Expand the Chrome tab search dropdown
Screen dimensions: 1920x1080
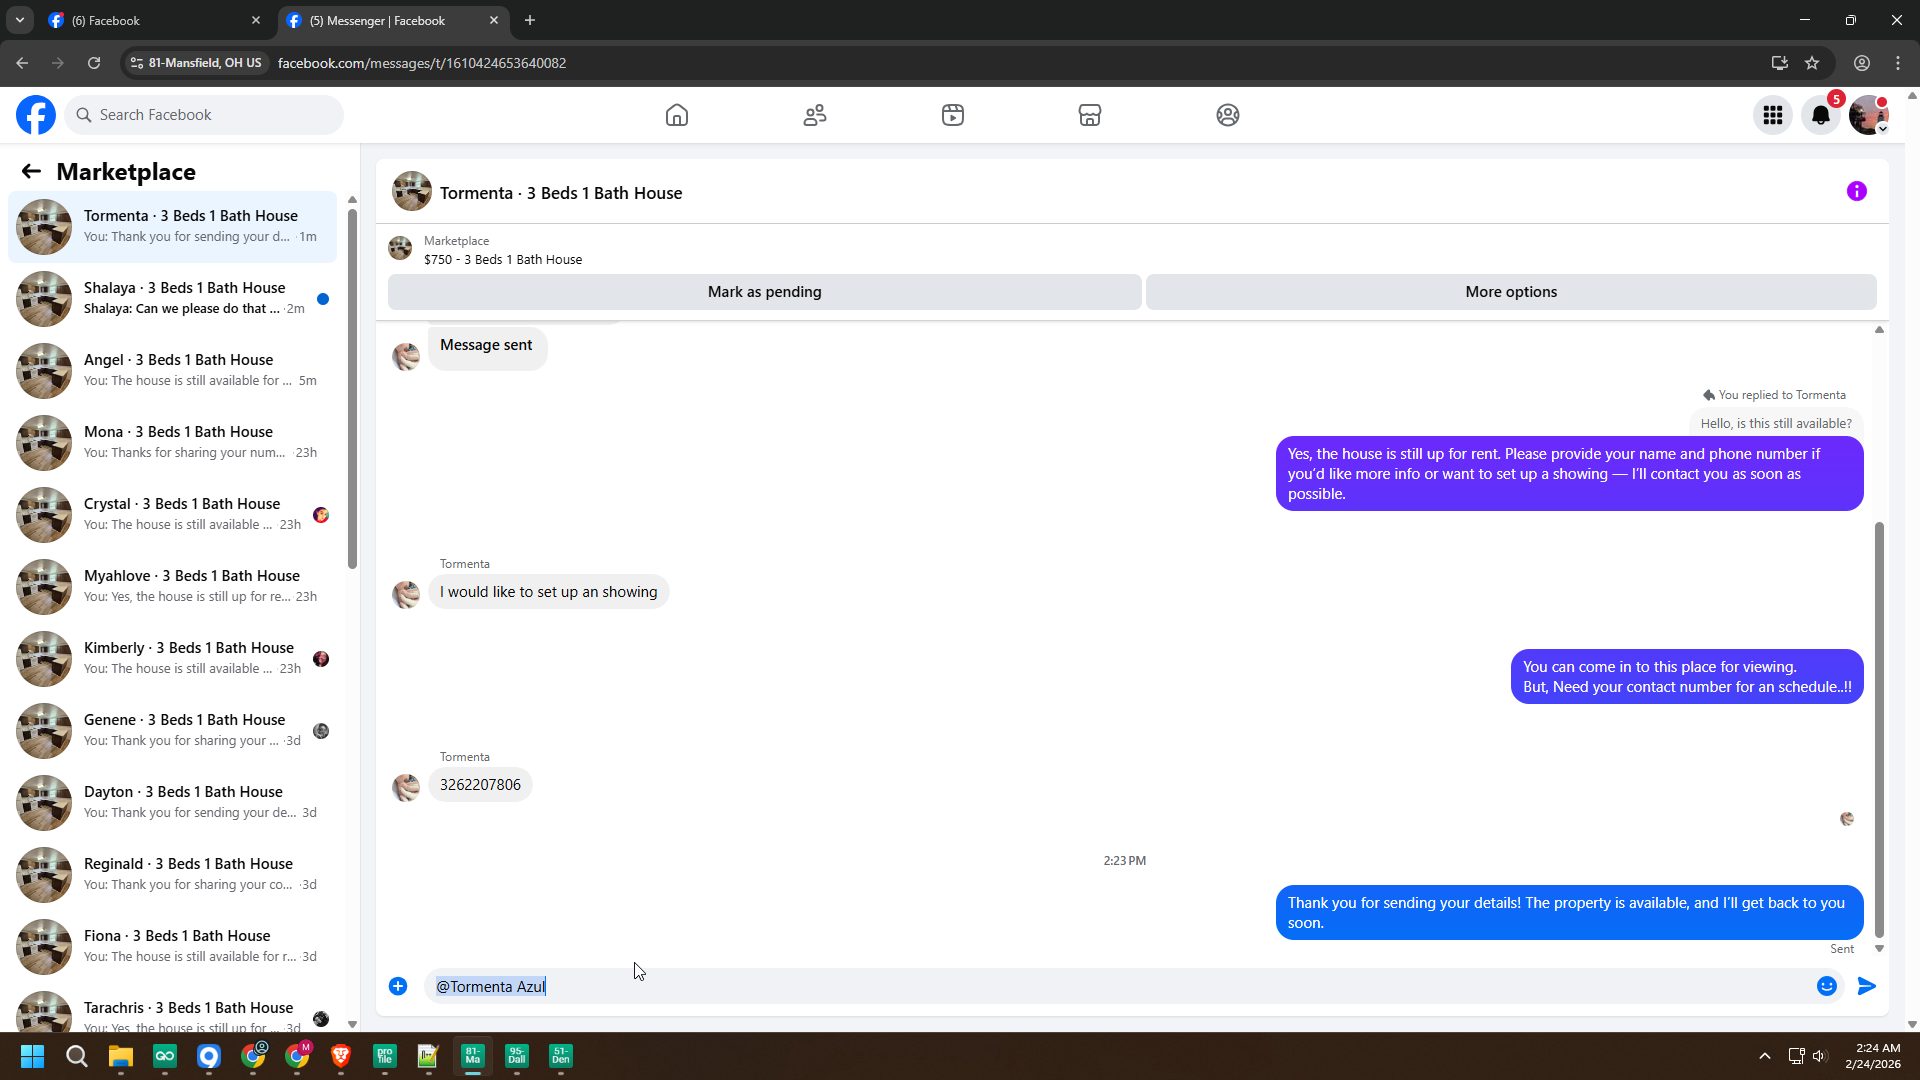(x=19, y=20)
